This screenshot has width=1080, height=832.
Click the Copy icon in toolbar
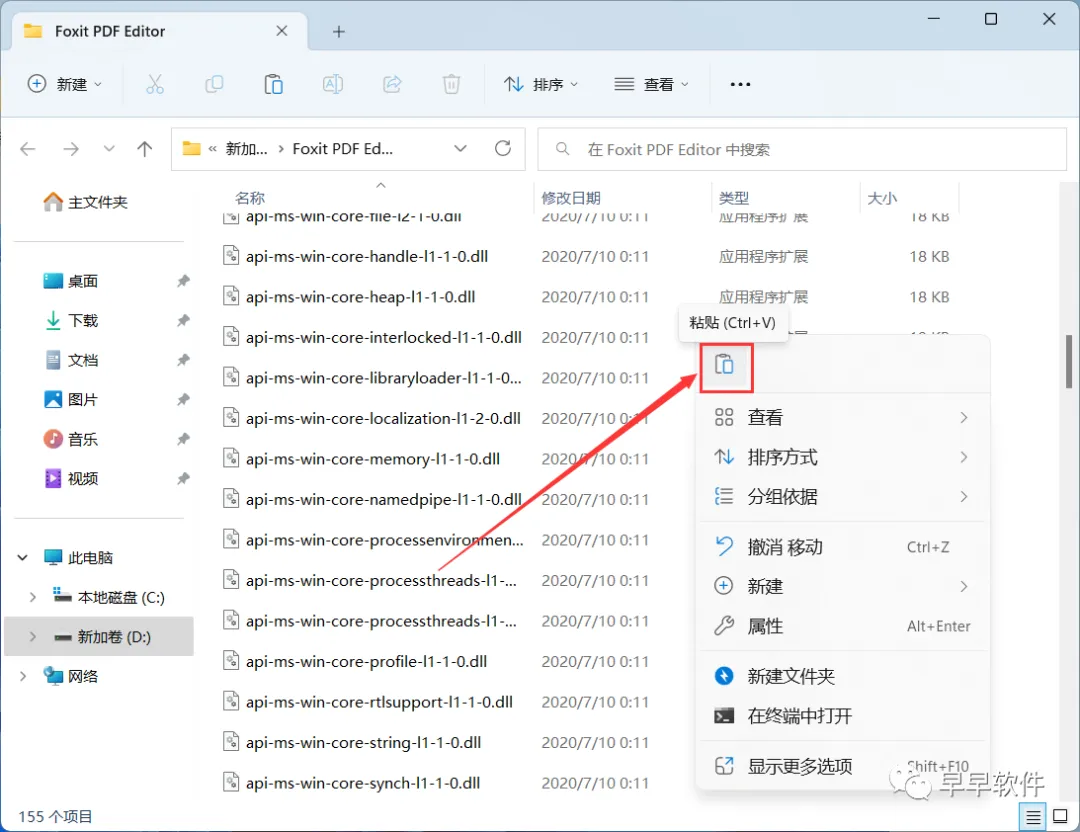214,84
